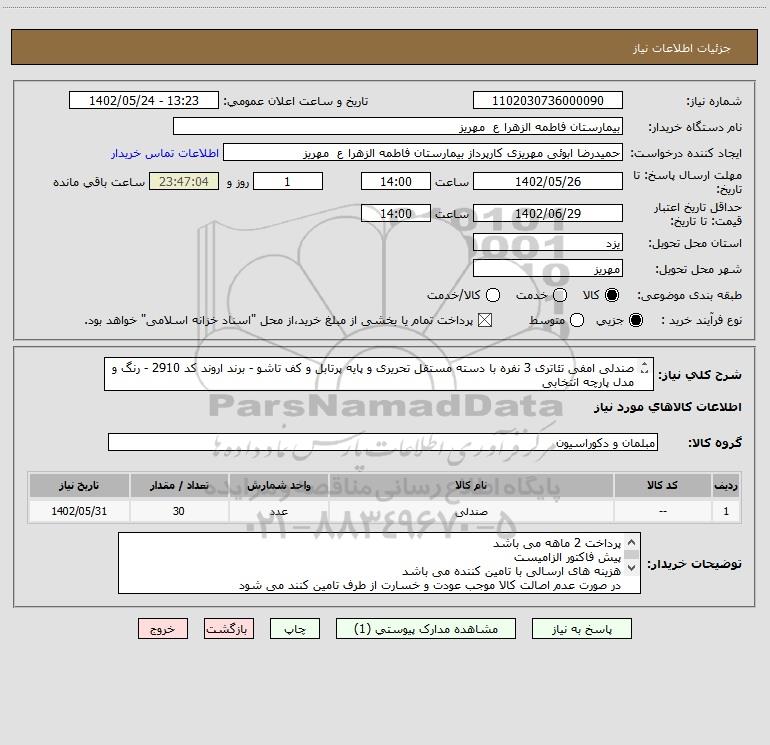770x745 pixels.
Task: Click the گروه کالا field مبلمان و دکوراسیون
Action: coord(383,442)
